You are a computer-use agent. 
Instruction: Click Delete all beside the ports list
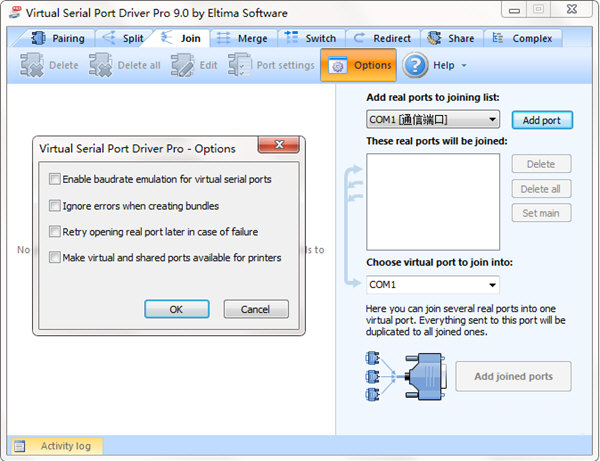(541, 189)
